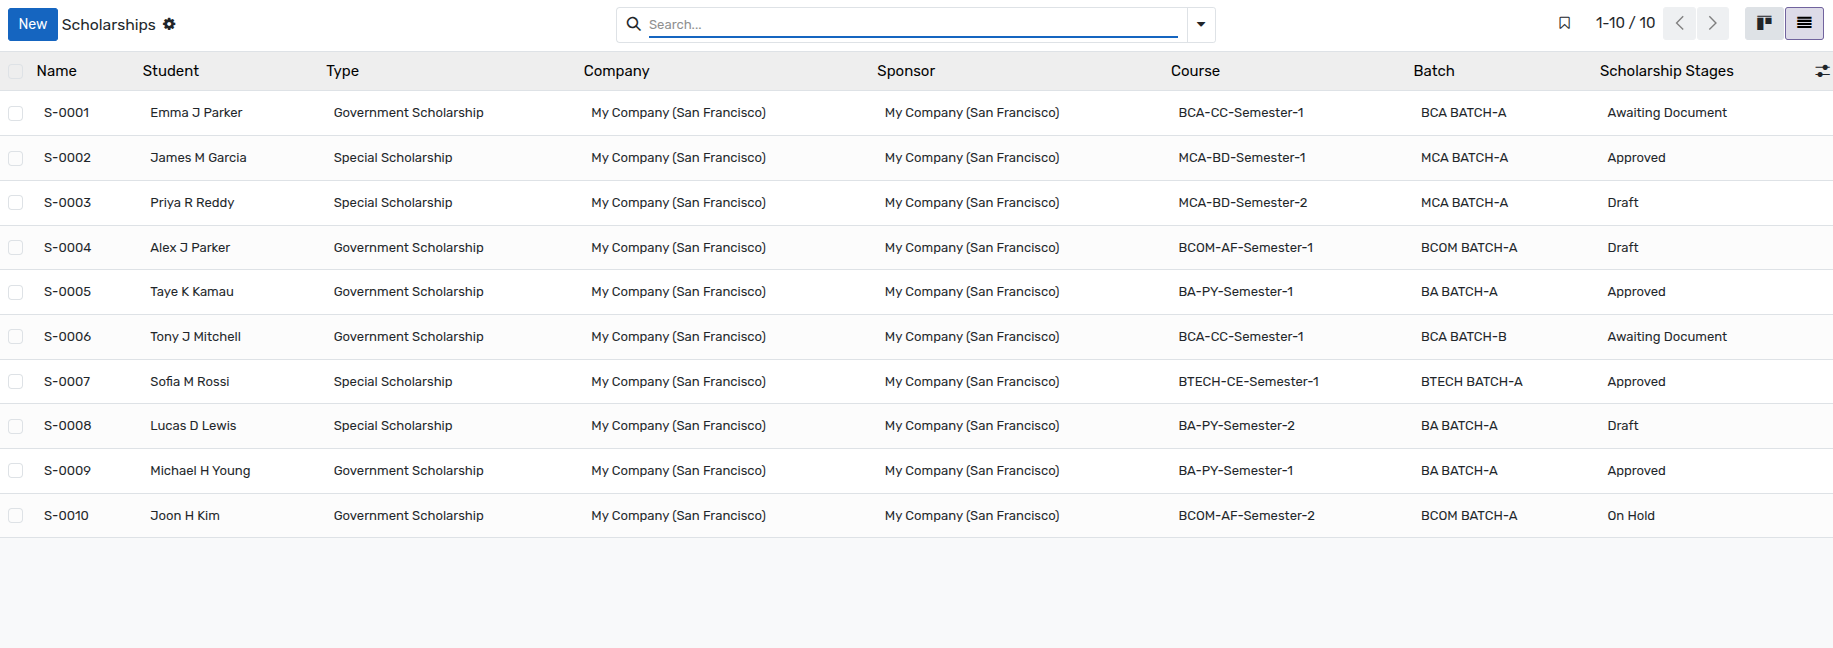Click batch BCA BATCH-B
1833x648 pixels.
1464,337
